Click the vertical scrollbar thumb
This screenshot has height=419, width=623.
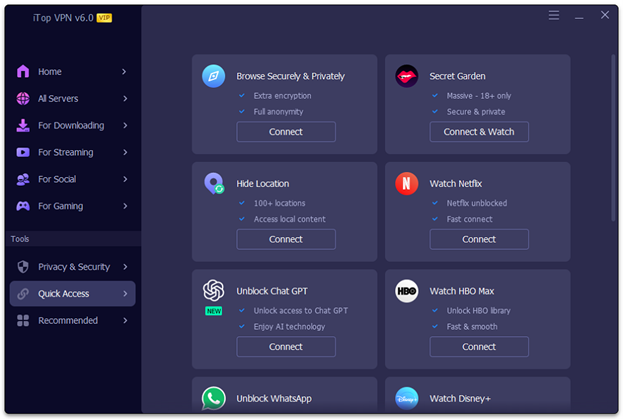pyautogui.click(x=613, y=138)
